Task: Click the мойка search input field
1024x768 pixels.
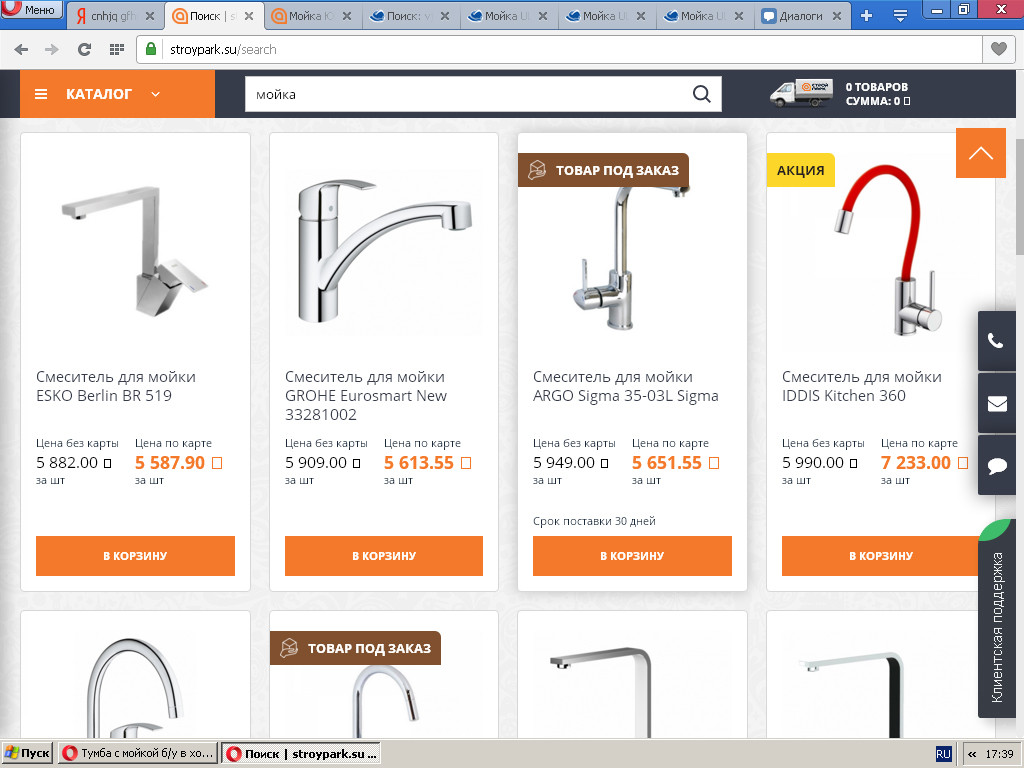Action: point(468,94)
